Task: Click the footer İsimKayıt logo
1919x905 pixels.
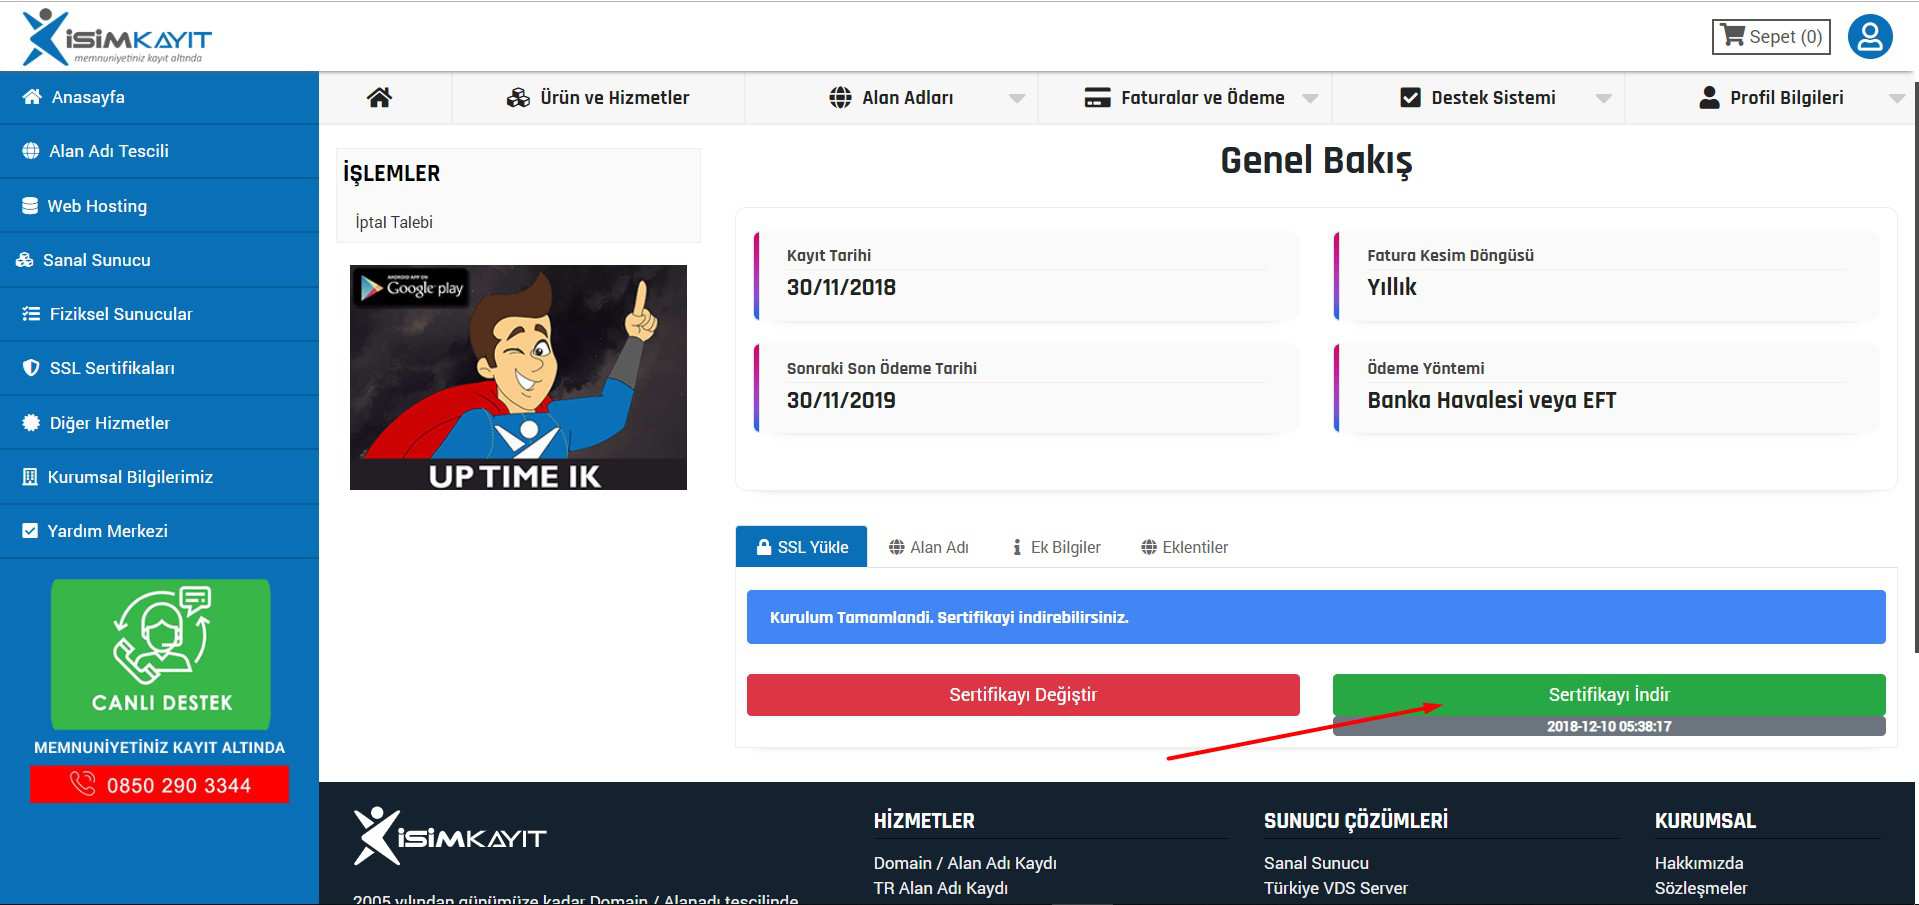Action: click(x=450, y=836)
